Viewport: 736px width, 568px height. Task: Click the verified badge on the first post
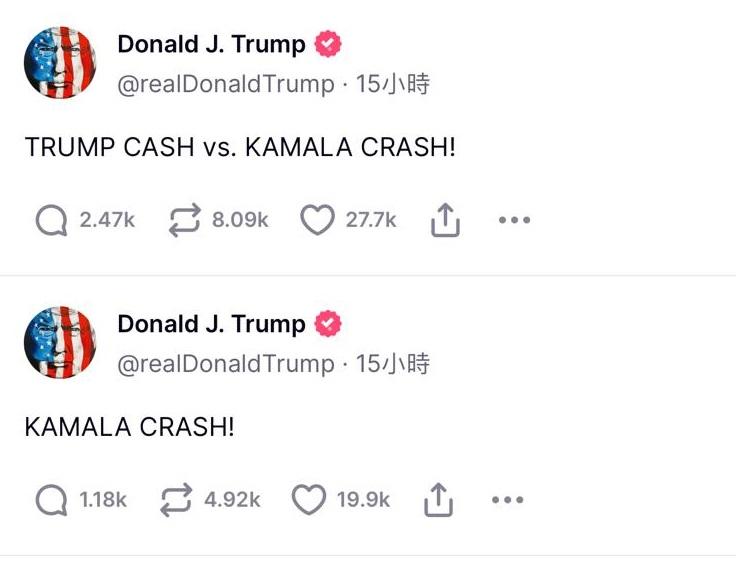pyautogui.click(x=328, y=44)
